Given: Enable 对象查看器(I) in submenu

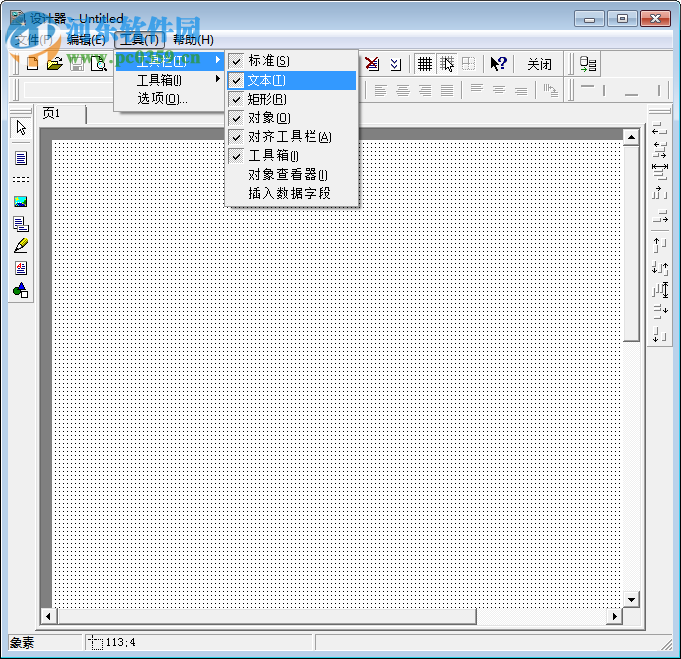Looking at the screenshot, I should point(292,174).
